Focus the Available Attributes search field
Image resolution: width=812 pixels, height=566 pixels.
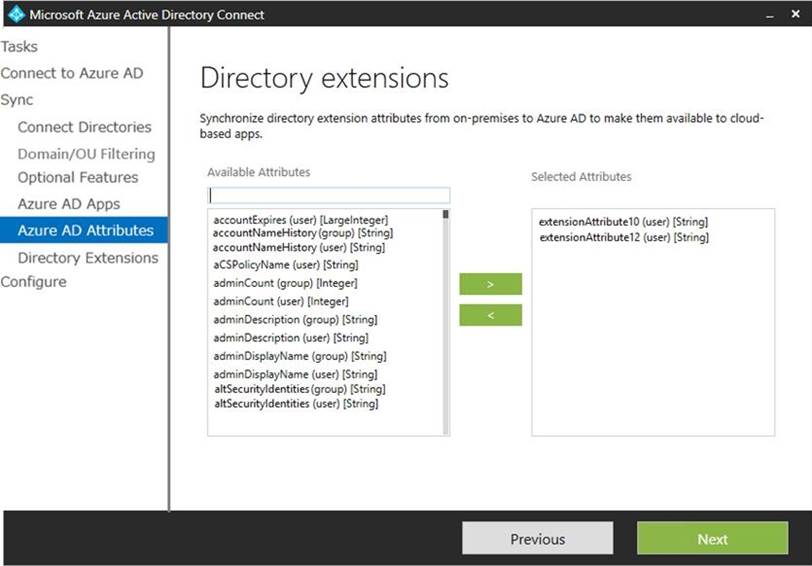329,195
